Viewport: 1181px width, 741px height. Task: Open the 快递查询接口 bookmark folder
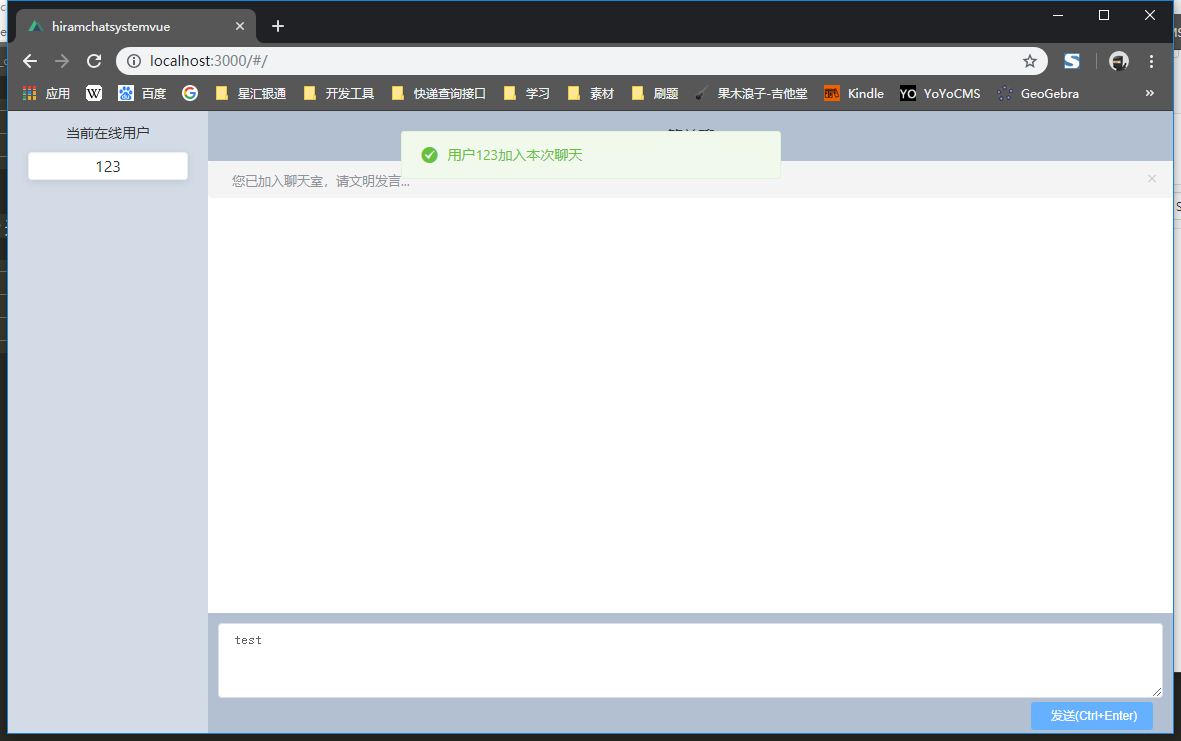click(x=438, y=93)
